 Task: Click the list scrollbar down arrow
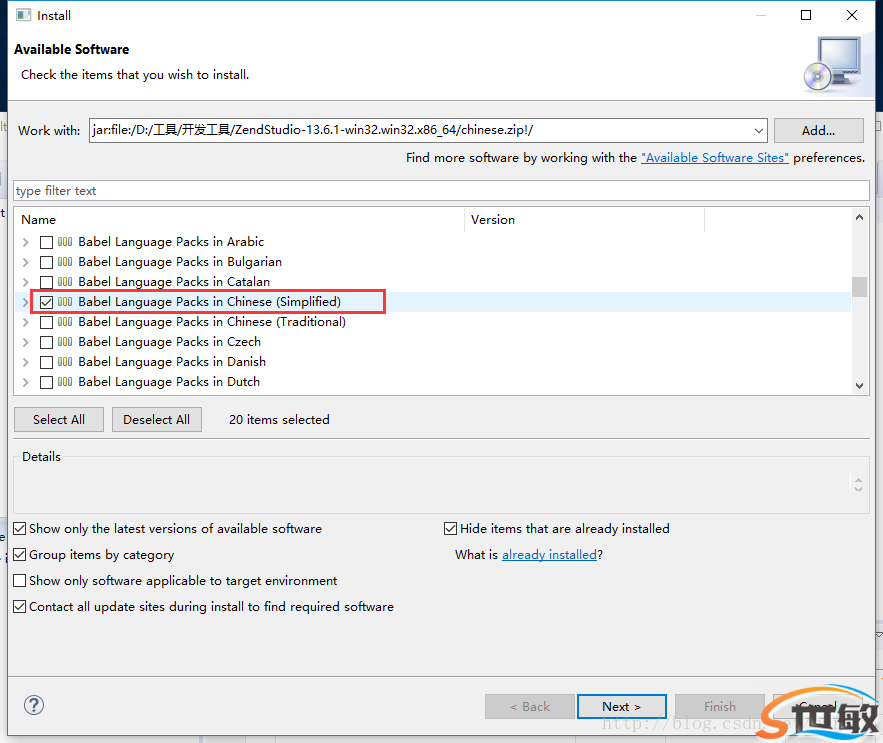(x=859, y=386)
